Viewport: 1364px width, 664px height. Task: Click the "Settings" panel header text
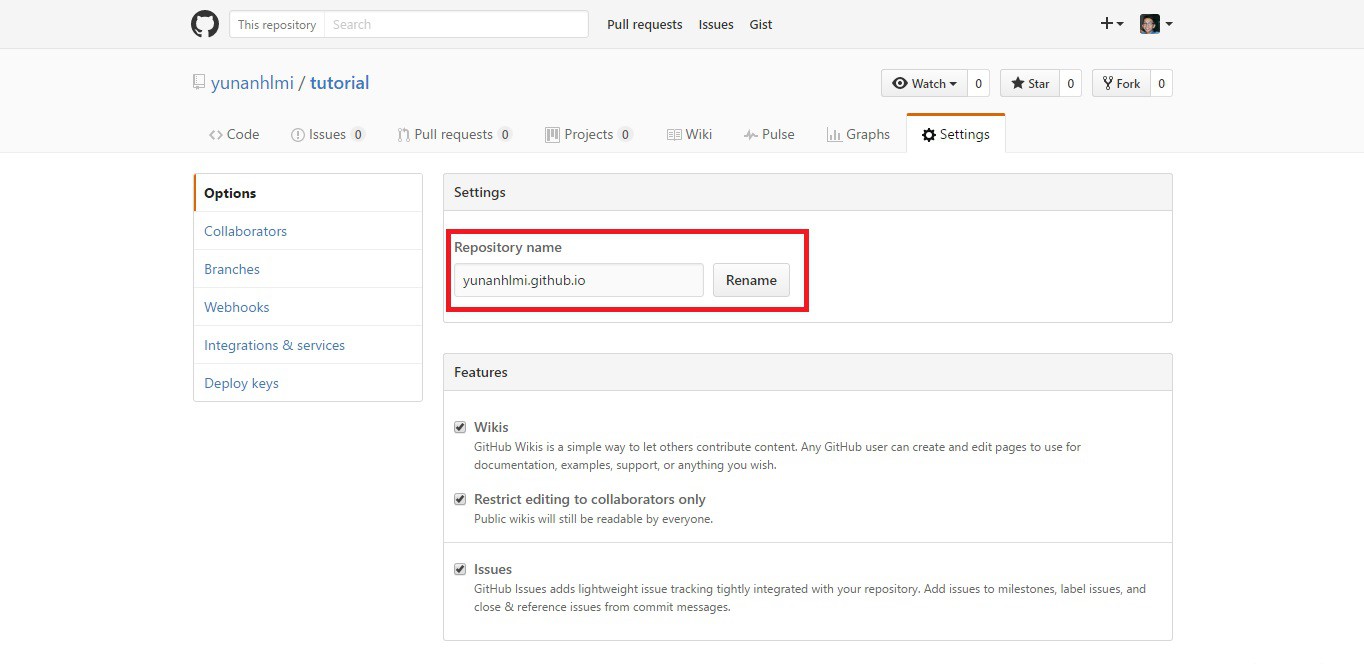[480, 192]
